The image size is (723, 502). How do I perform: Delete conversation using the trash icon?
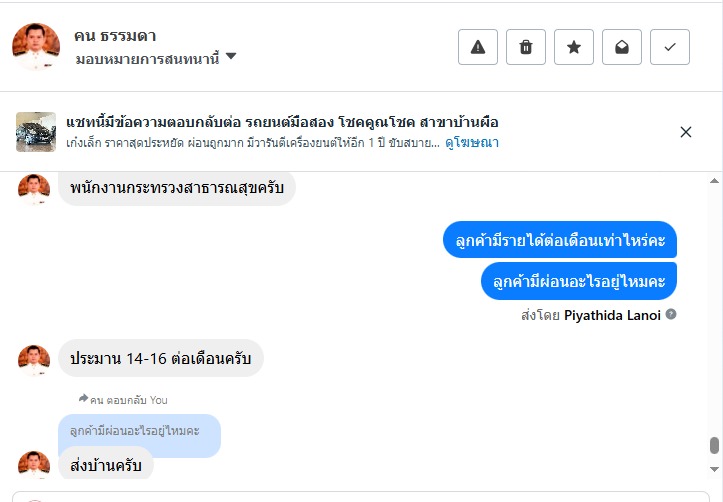(x=526, y=47)
